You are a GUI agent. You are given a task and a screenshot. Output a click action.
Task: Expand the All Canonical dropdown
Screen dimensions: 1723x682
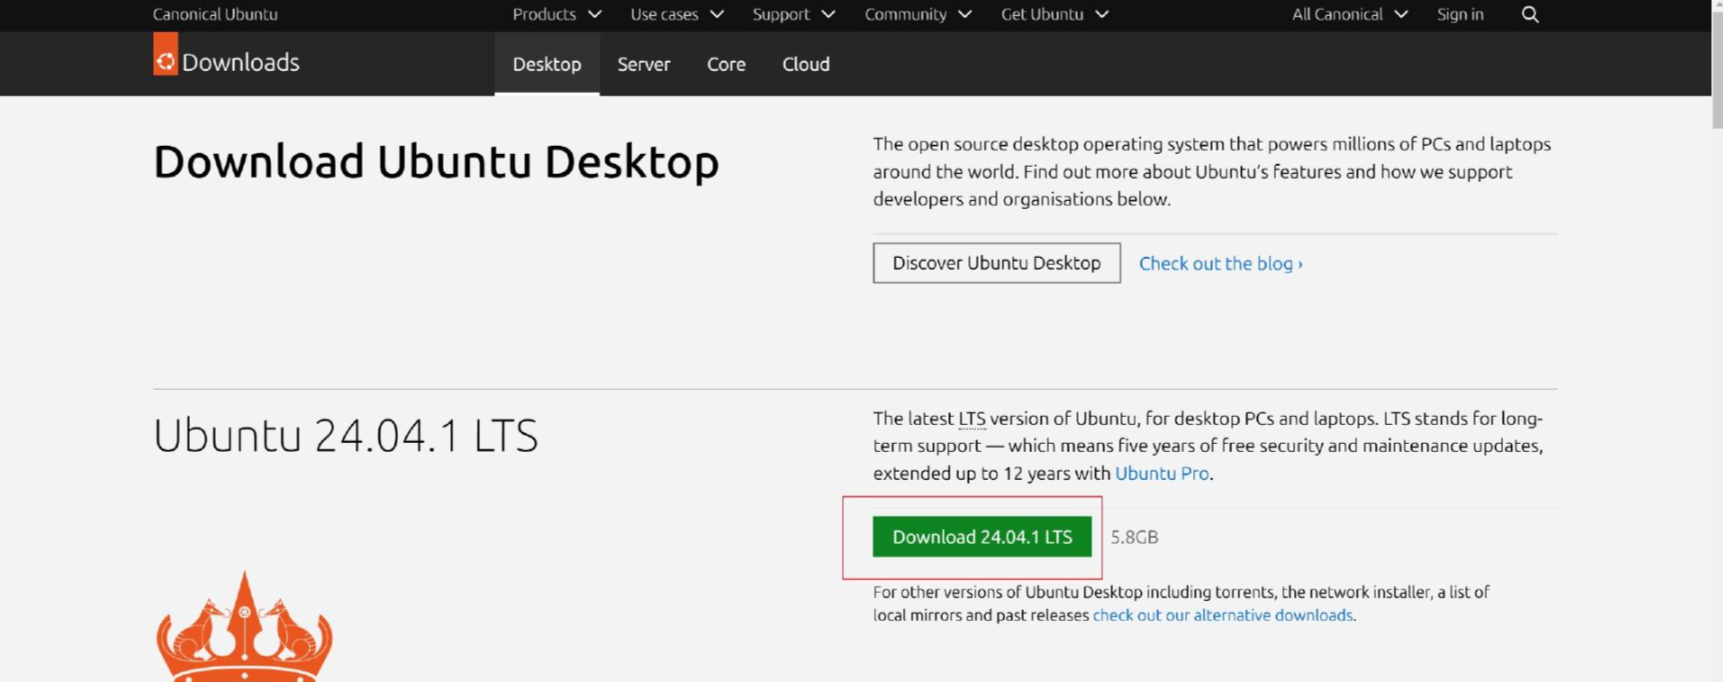(x=1350, y=14)
